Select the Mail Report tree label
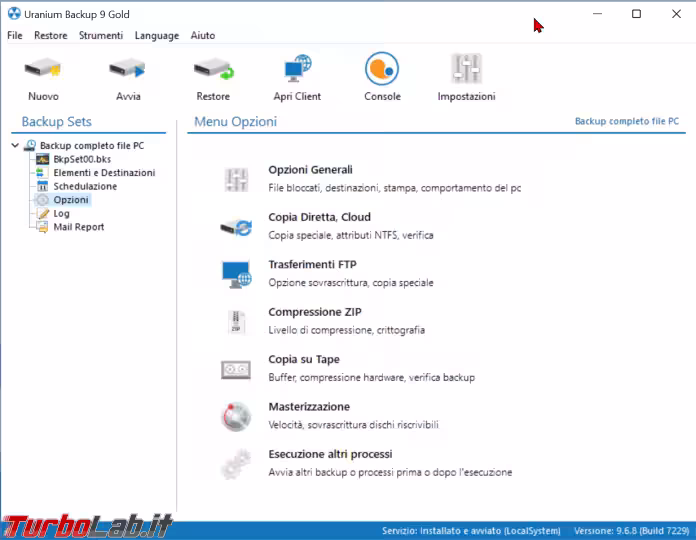Image resolution: width=696 pixels, height=540 pixels. [x=79, y=227]
